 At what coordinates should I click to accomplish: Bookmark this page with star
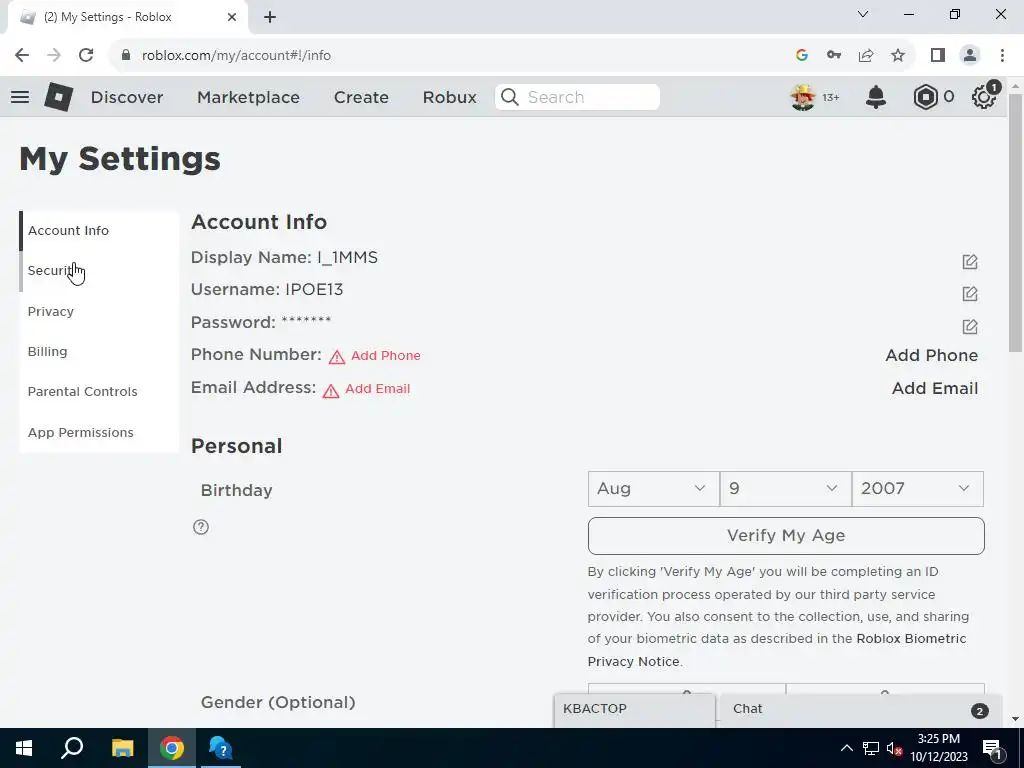pos(898,56)
